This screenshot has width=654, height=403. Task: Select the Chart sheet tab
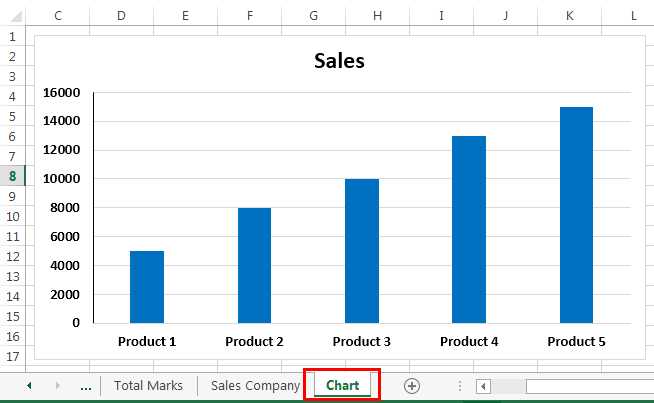coord(342,385)
